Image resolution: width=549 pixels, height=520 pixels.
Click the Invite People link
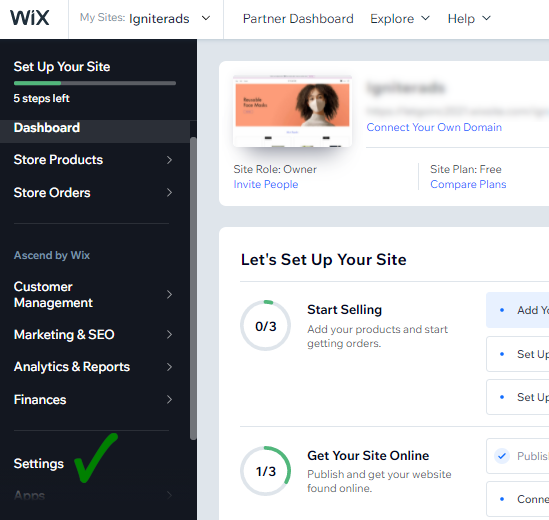266,184
